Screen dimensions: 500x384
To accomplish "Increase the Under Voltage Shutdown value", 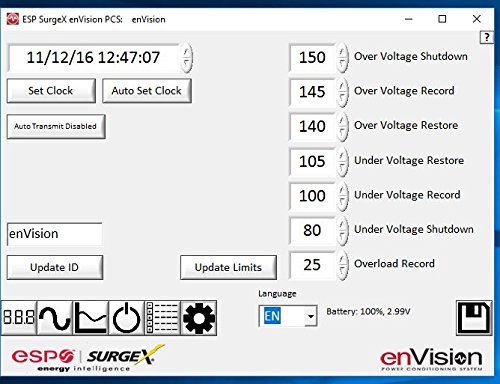I will (342, 224).
